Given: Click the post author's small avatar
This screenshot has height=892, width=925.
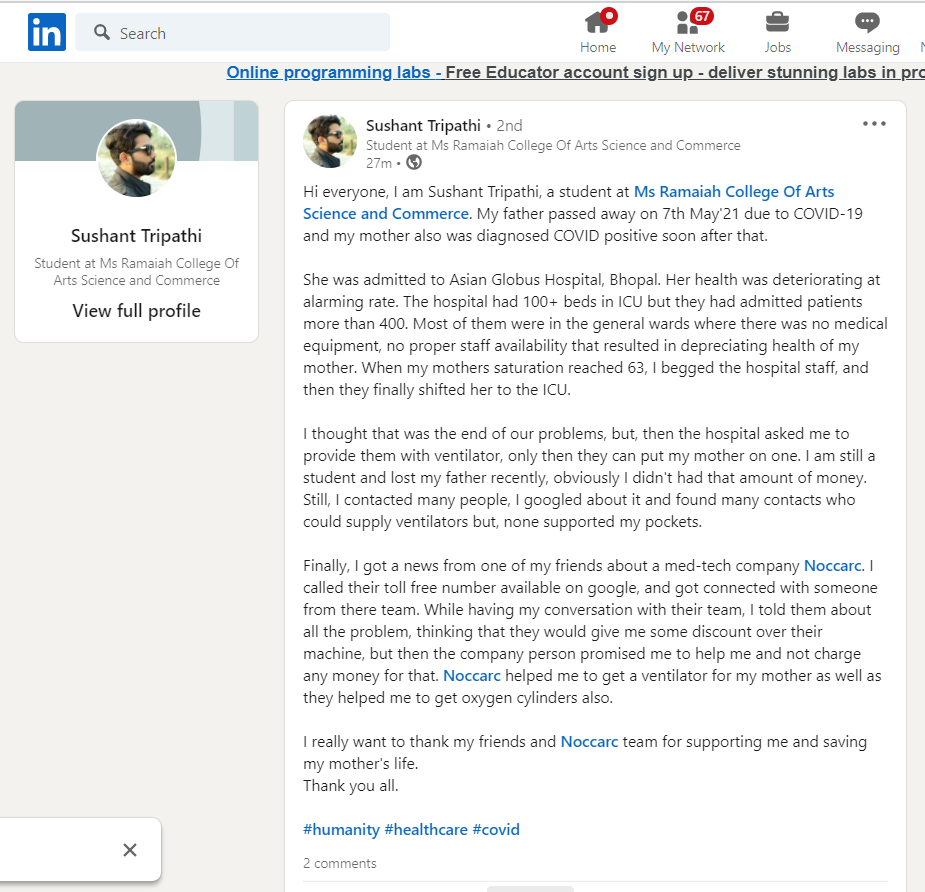Looking at the screenshot, I should pyautogui.click(x=330, y=141).
